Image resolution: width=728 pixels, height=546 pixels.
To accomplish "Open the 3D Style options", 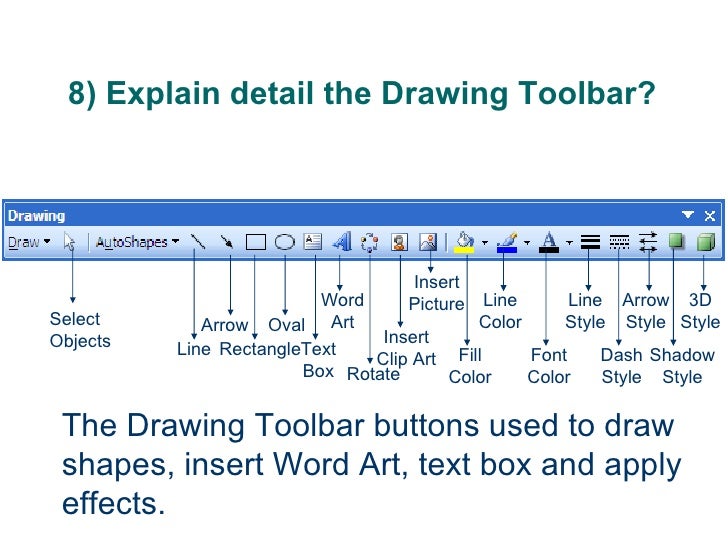I will [x=706, y=242].
